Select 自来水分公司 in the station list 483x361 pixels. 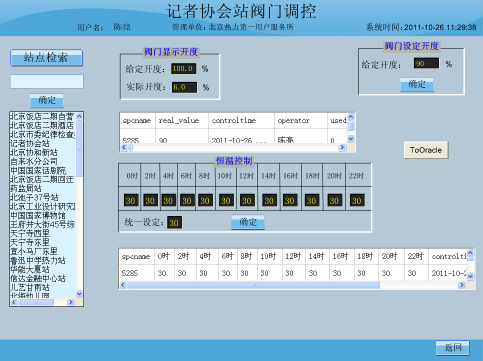43,161
